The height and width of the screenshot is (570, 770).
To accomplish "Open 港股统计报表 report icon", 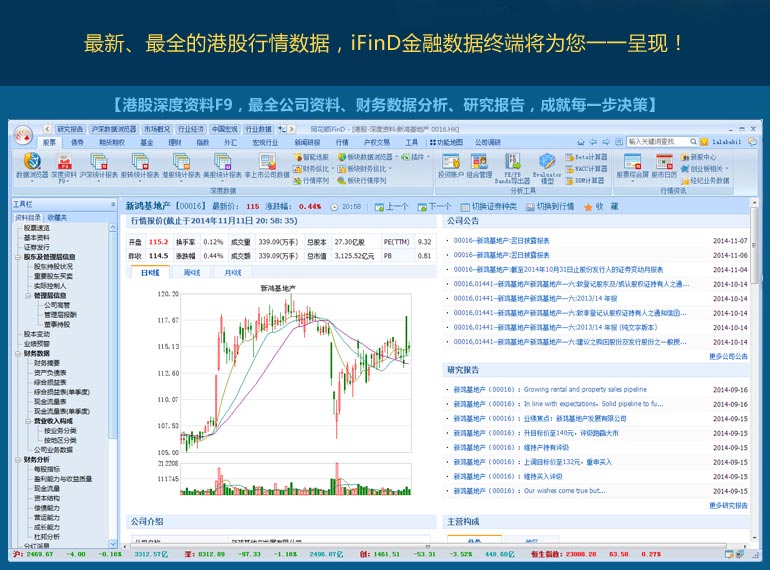I will [x=181, y=166].
